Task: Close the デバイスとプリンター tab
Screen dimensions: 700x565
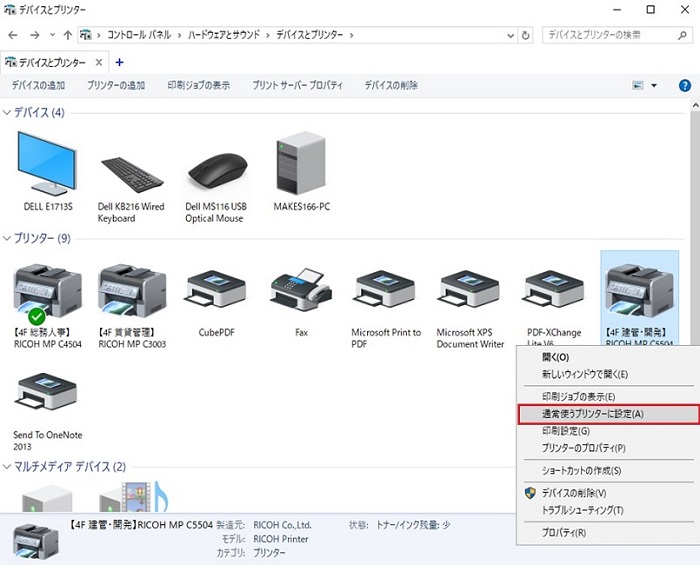Action: [99, 62]
